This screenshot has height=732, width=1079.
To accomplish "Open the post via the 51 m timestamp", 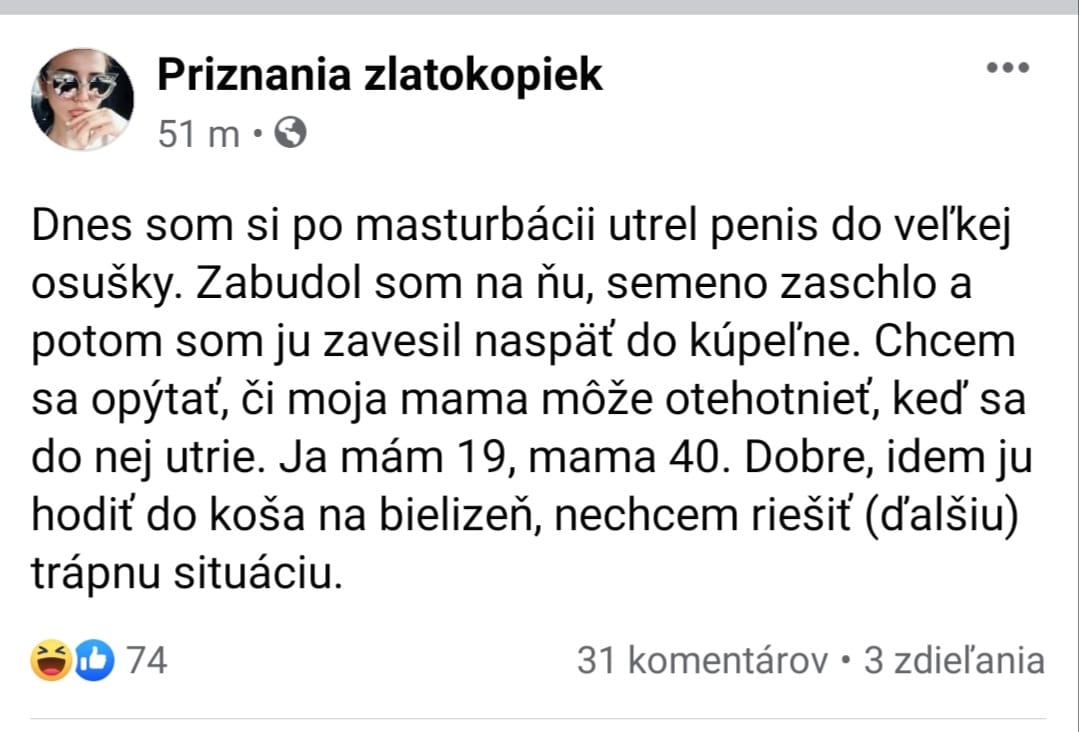I will pos(199,134).
